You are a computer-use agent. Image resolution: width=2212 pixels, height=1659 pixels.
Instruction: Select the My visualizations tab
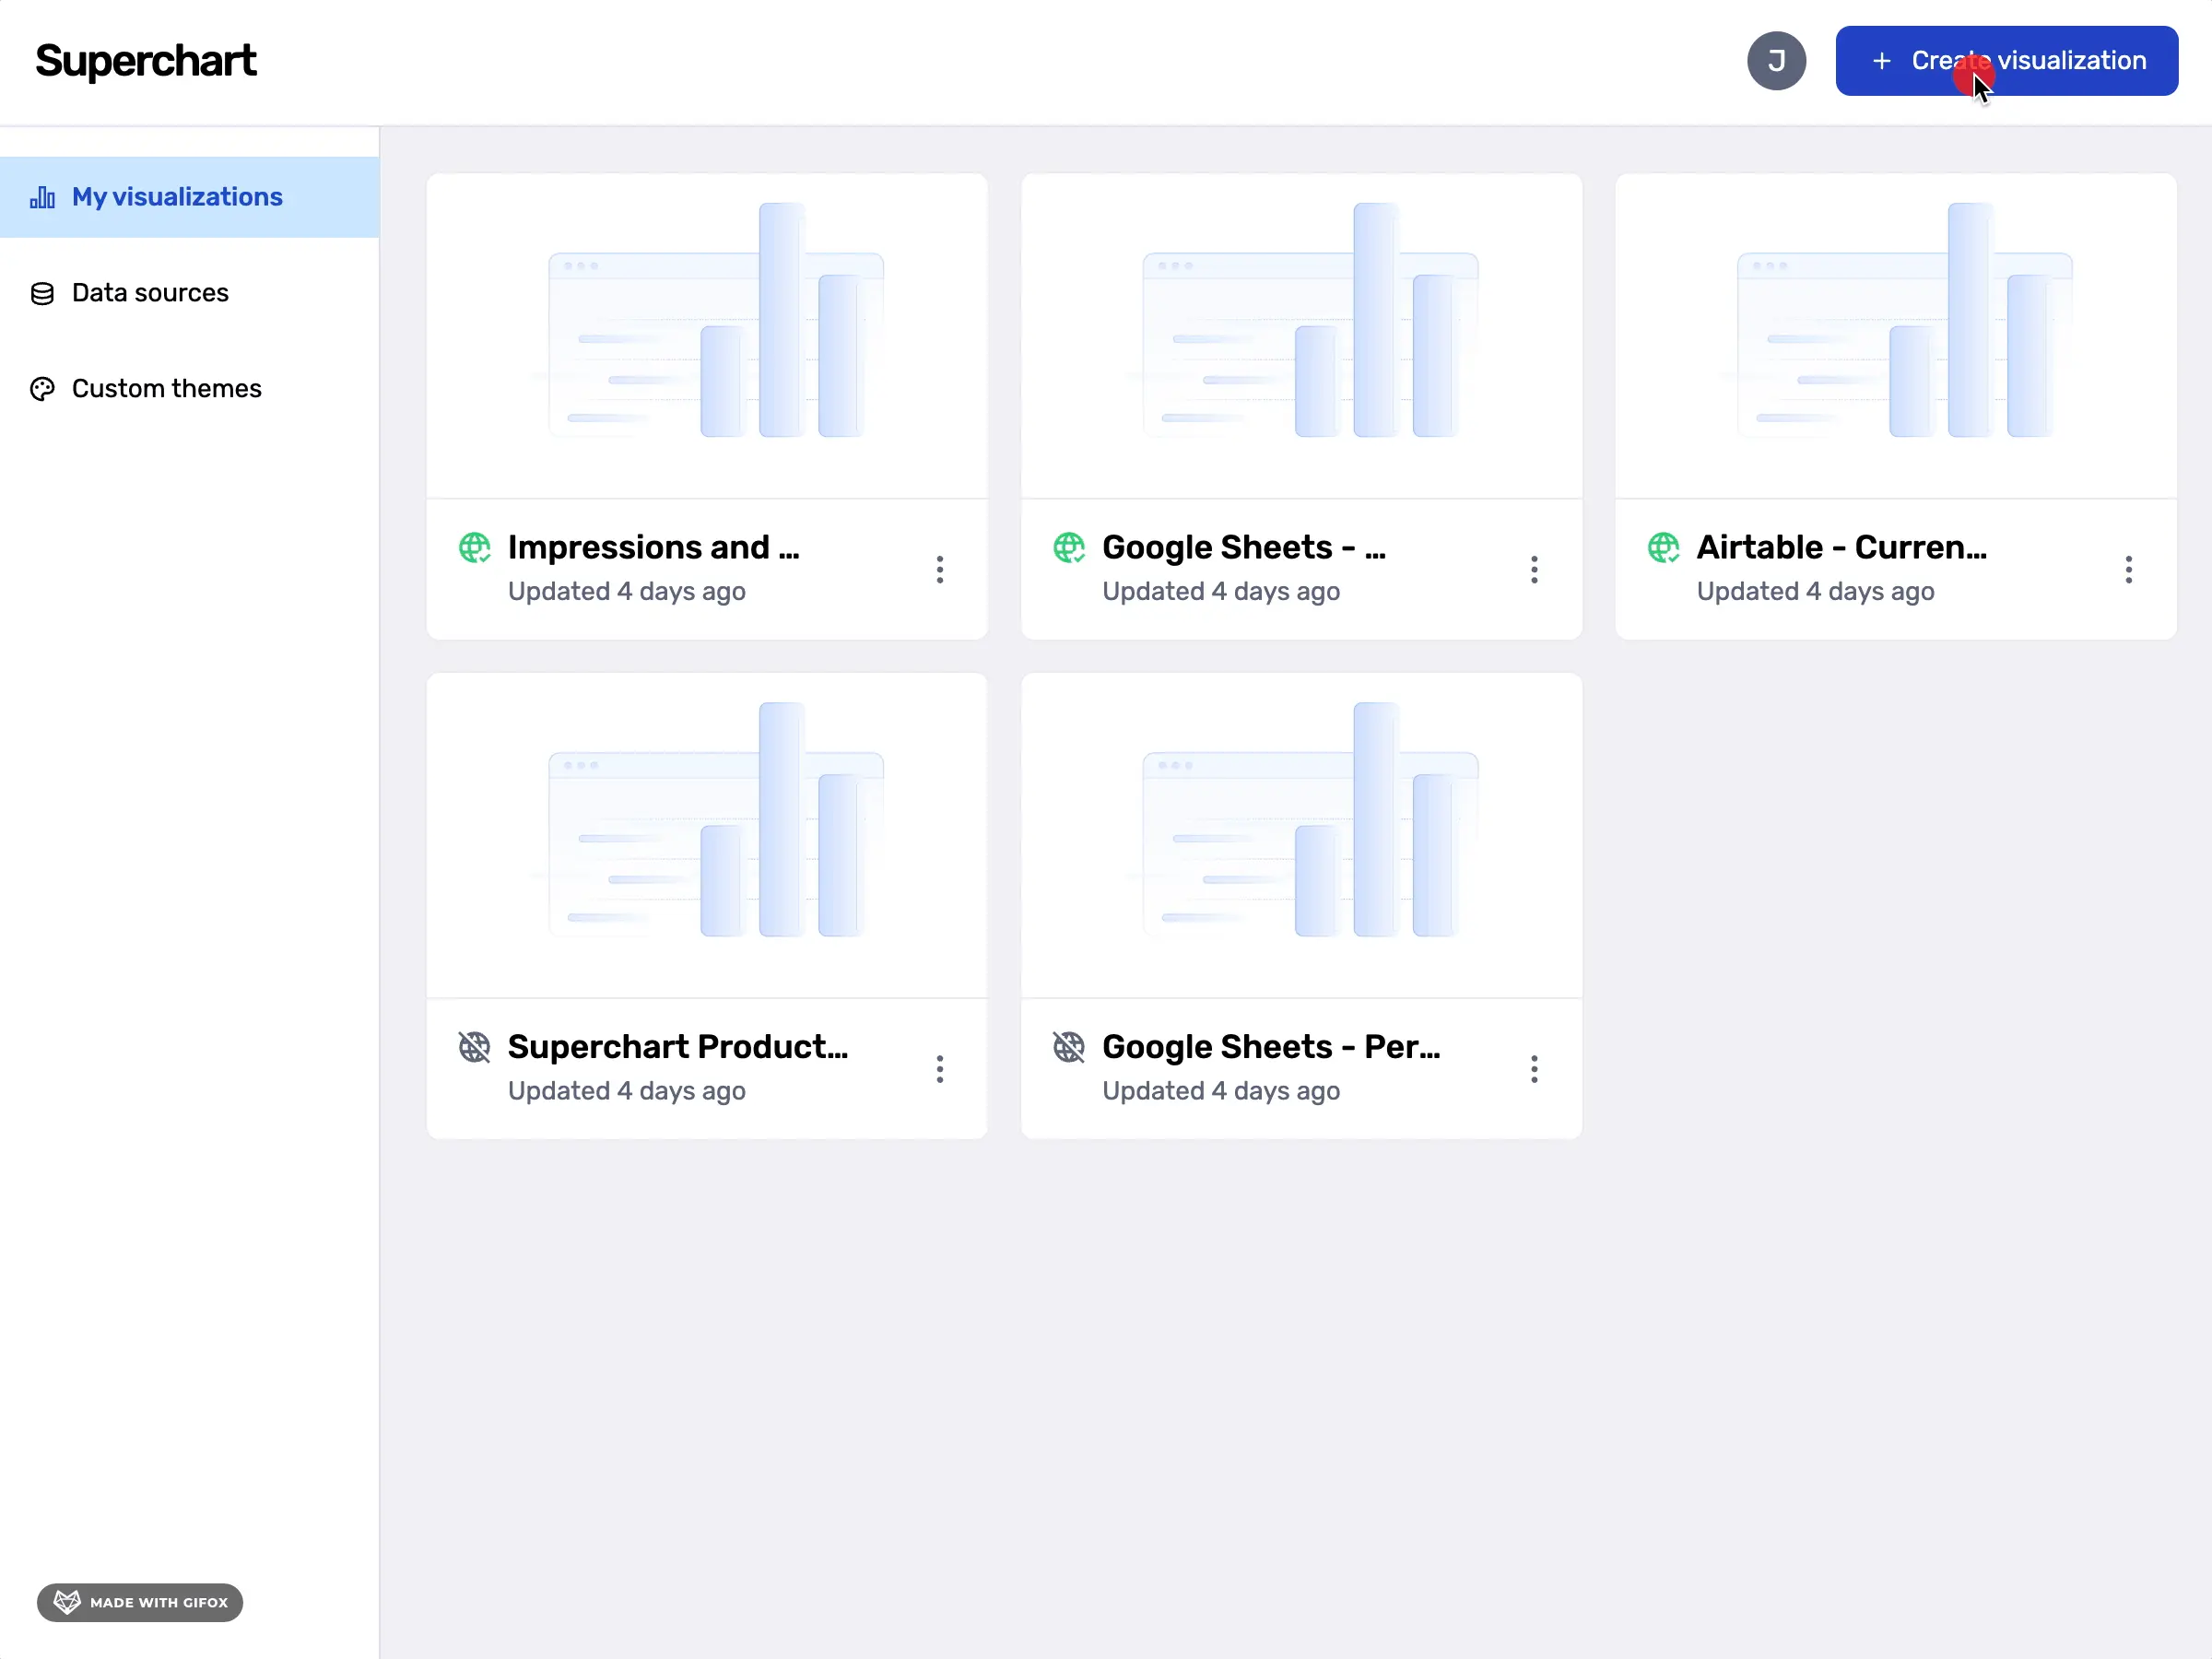(x=189, y=197)
